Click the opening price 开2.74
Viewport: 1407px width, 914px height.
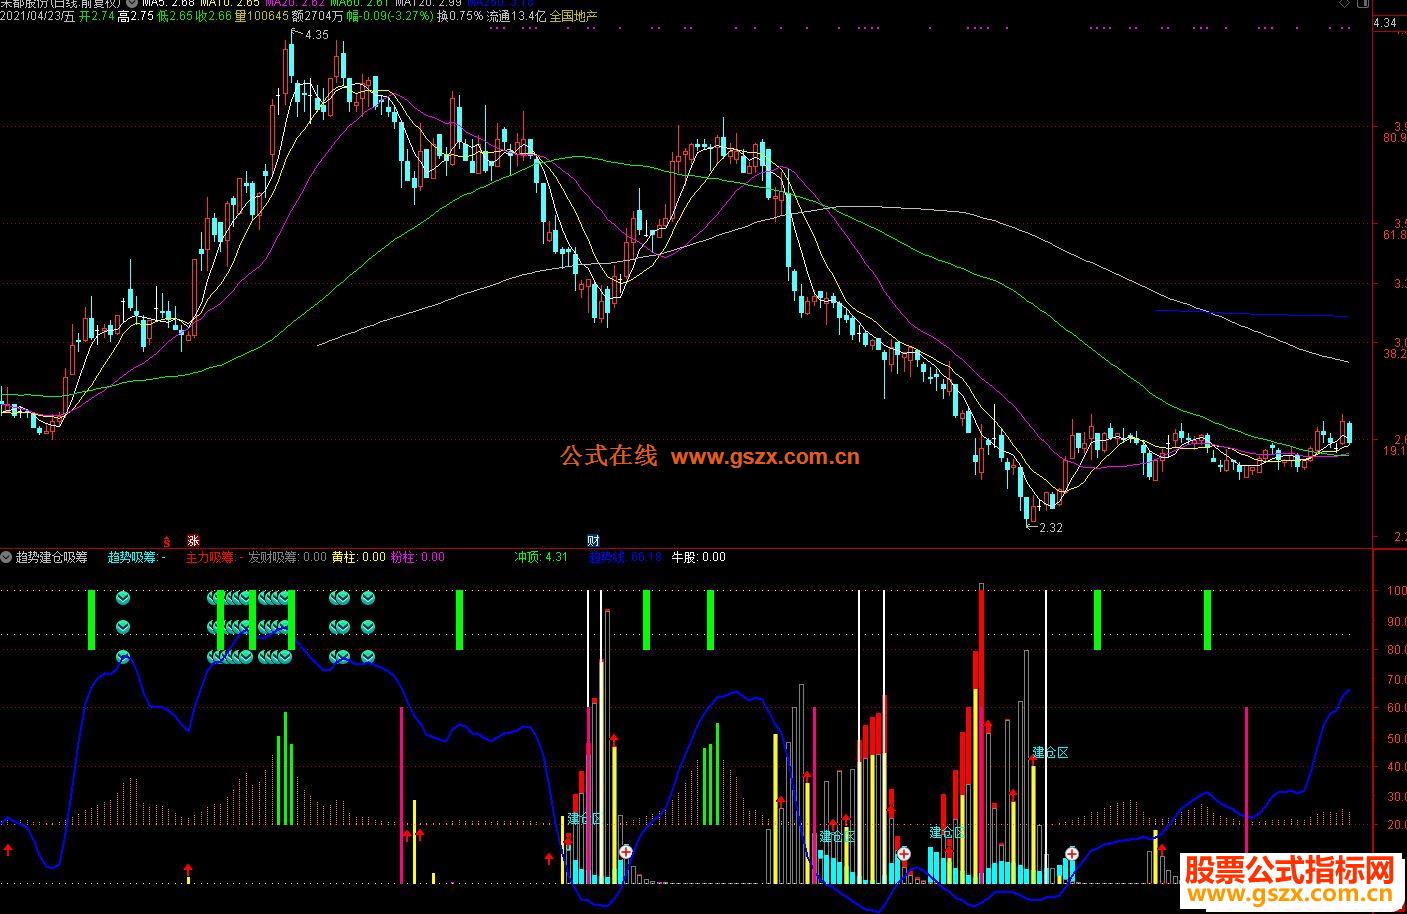(x=96, y=16)
